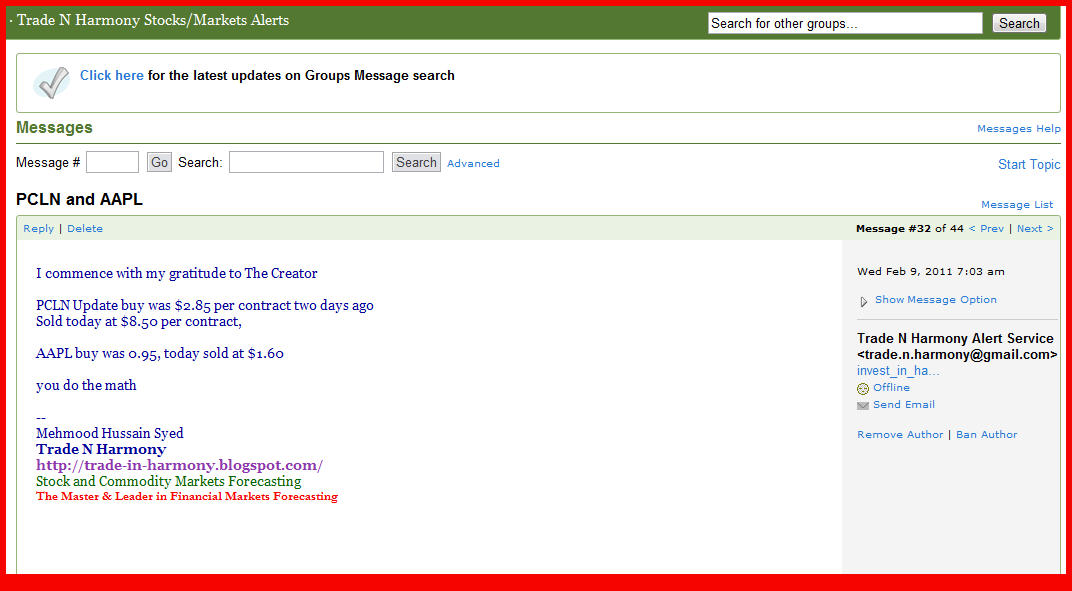This screenshot has height=591, width=1072.
Task: Click the bold 'Trade N Harmony' signature line
Action: click(x=101, y=449)
